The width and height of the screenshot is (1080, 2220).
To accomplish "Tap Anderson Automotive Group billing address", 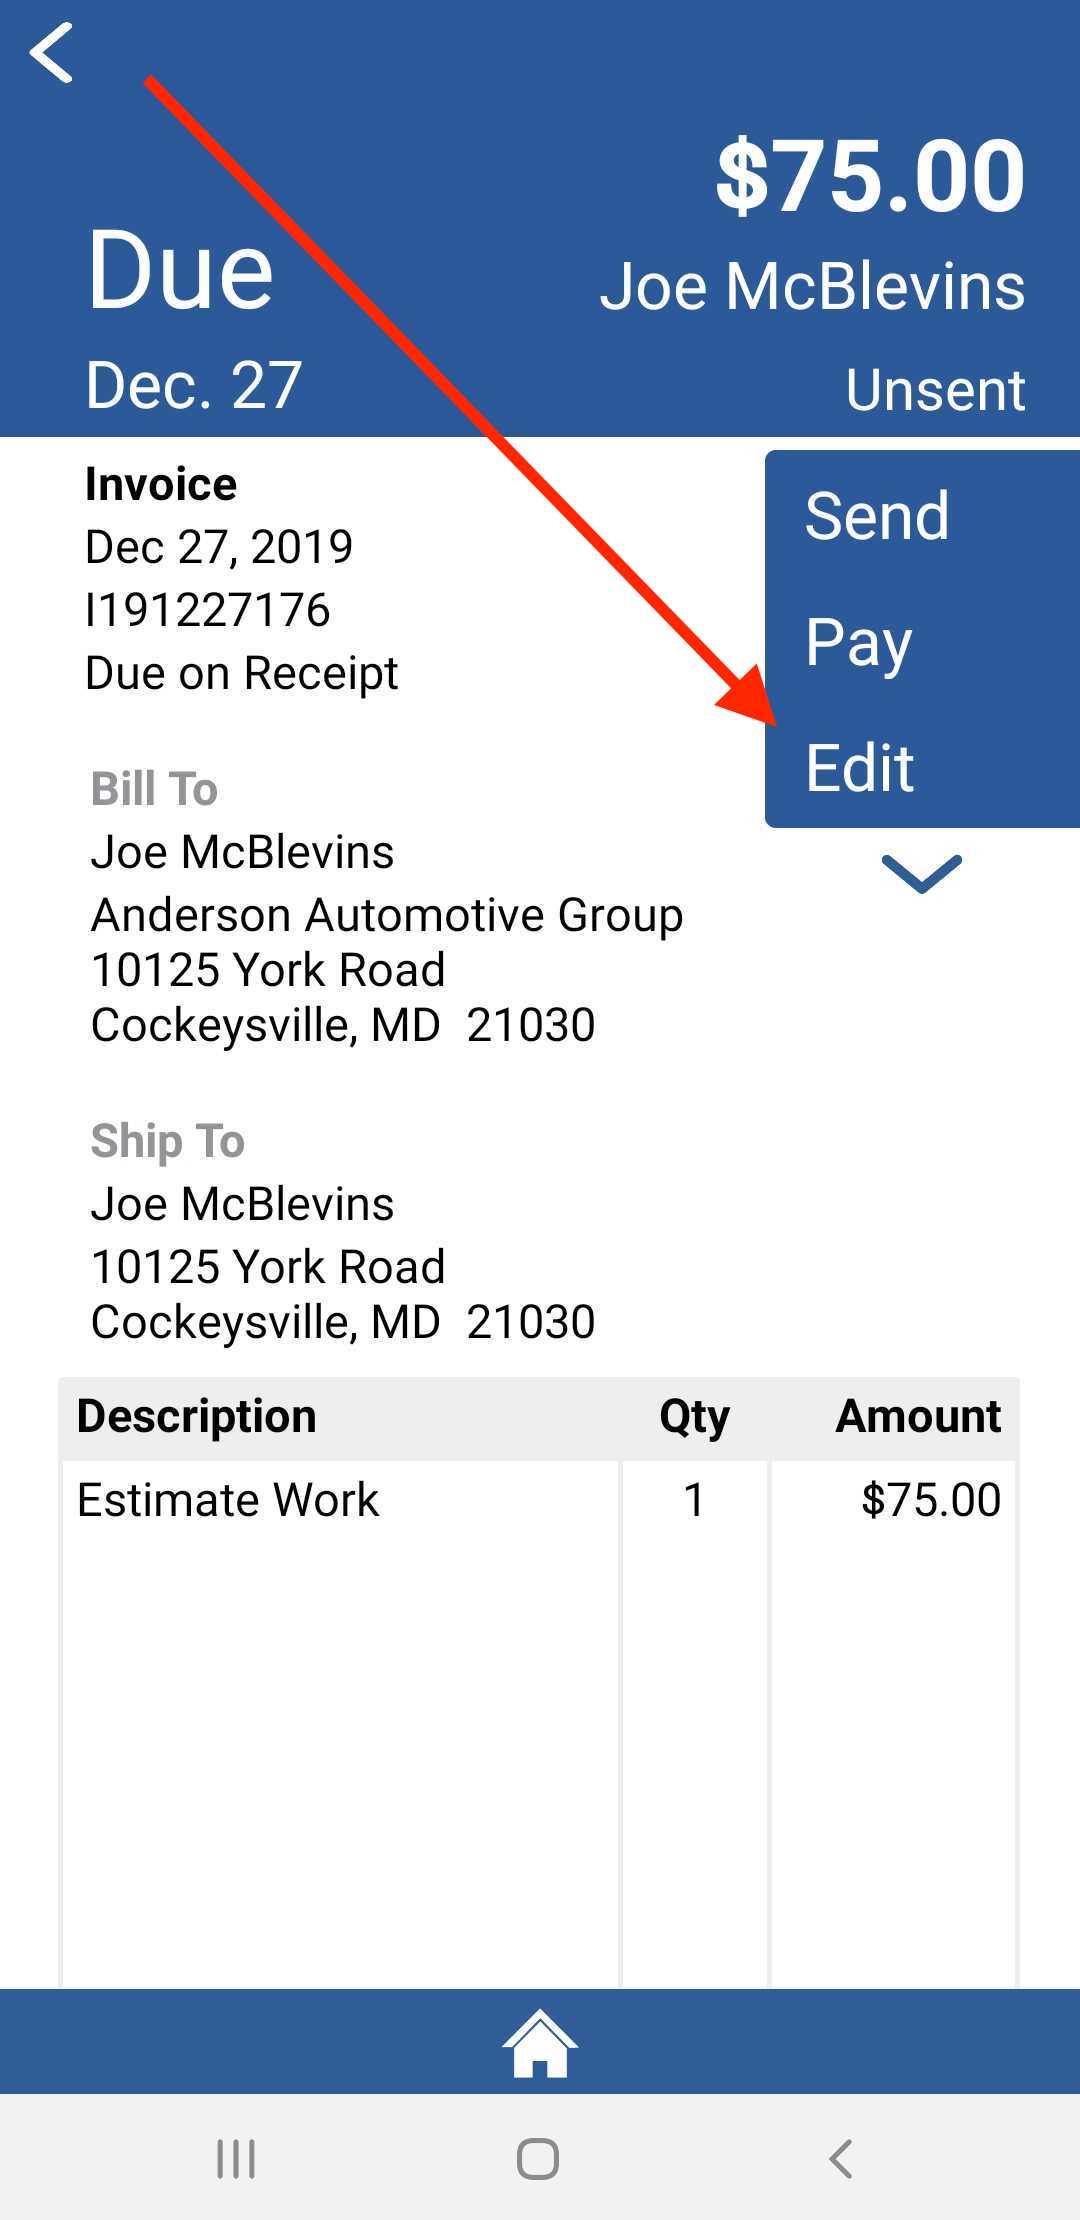I will (x=387, y=915).
